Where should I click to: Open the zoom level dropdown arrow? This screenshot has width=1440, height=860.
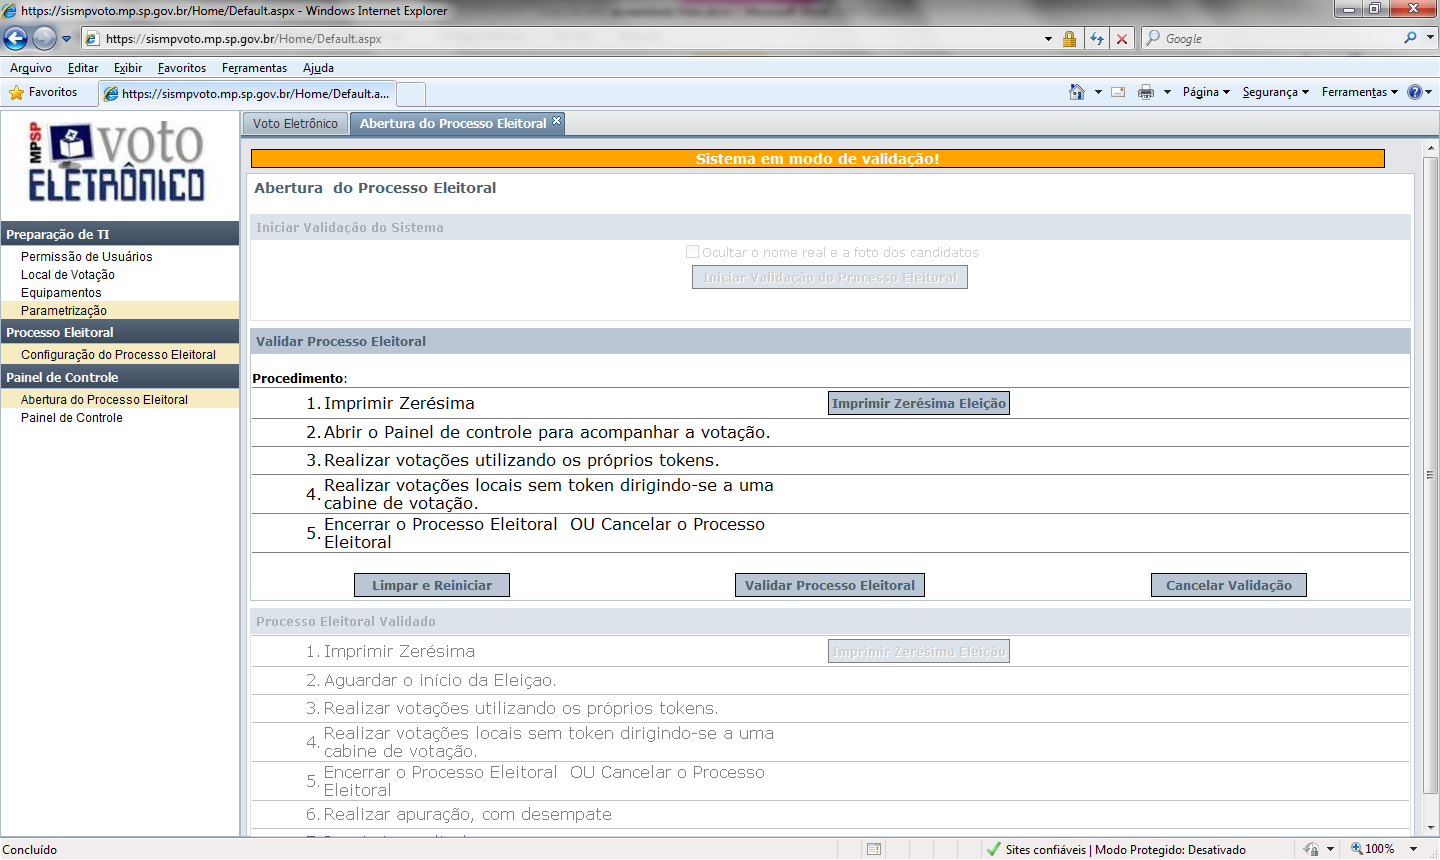[x=1414, y=848]
